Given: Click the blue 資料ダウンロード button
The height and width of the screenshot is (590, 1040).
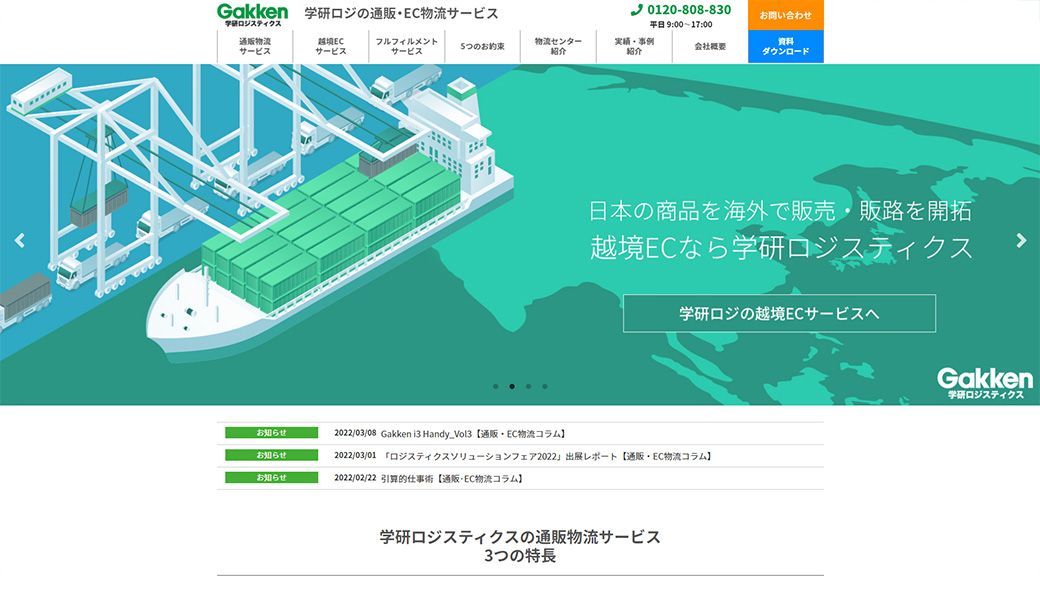Looking at the screenshot, I should click(x=786, y=46).
